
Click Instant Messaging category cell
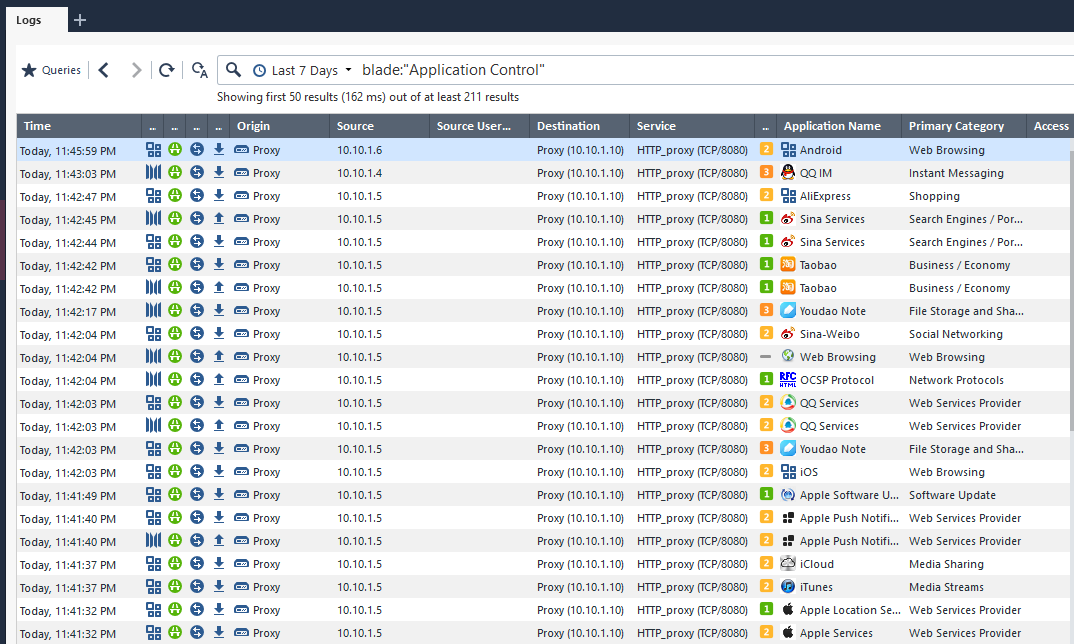(956, 173)
